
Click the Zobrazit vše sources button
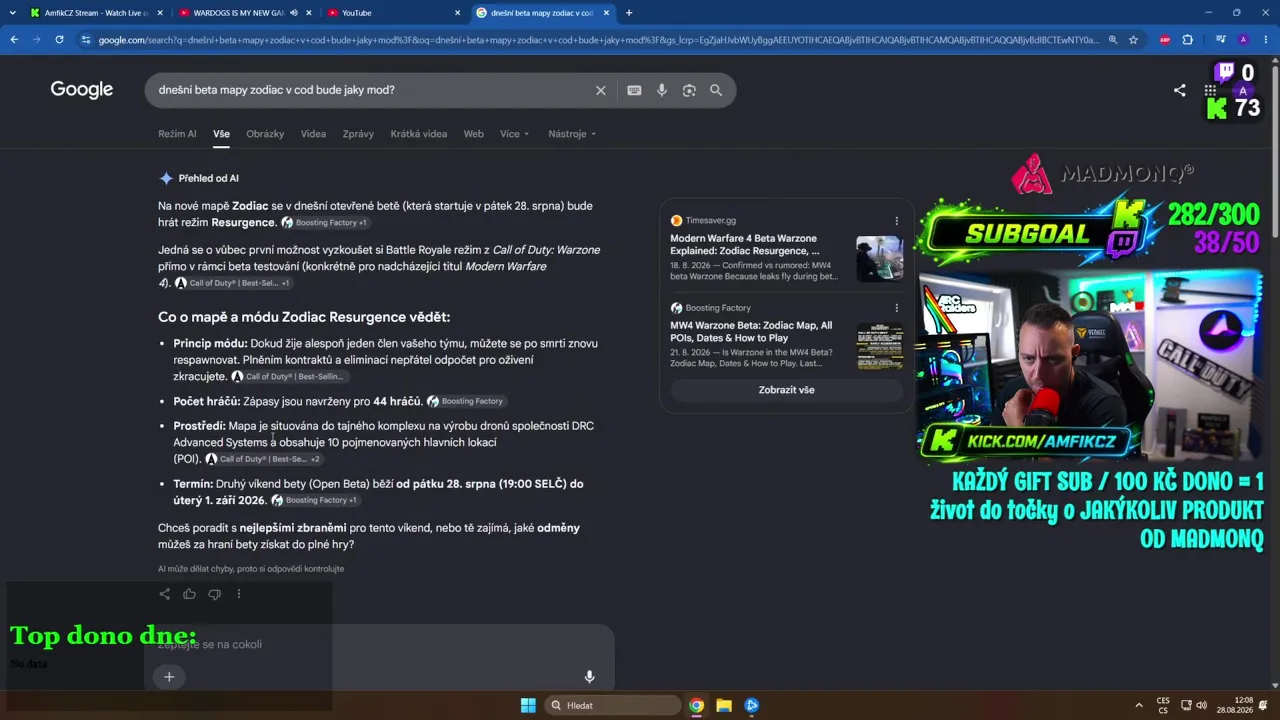(x=786, y=390)
